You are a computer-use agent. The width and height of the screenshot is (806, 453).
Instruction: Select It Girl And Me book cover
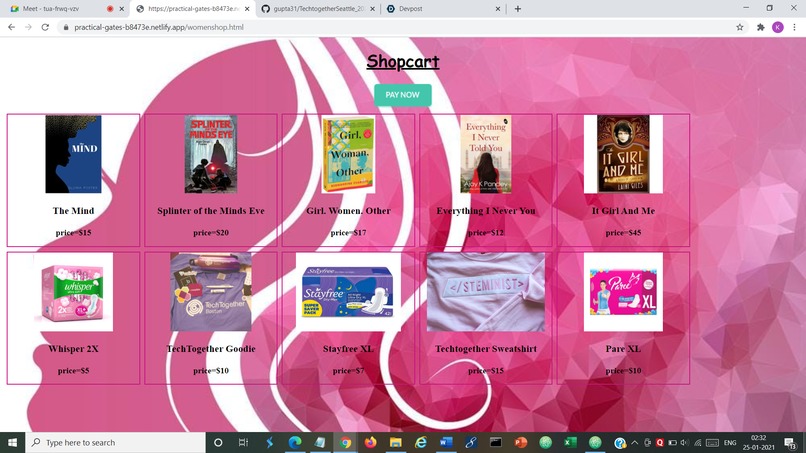(x=623, y=154)
